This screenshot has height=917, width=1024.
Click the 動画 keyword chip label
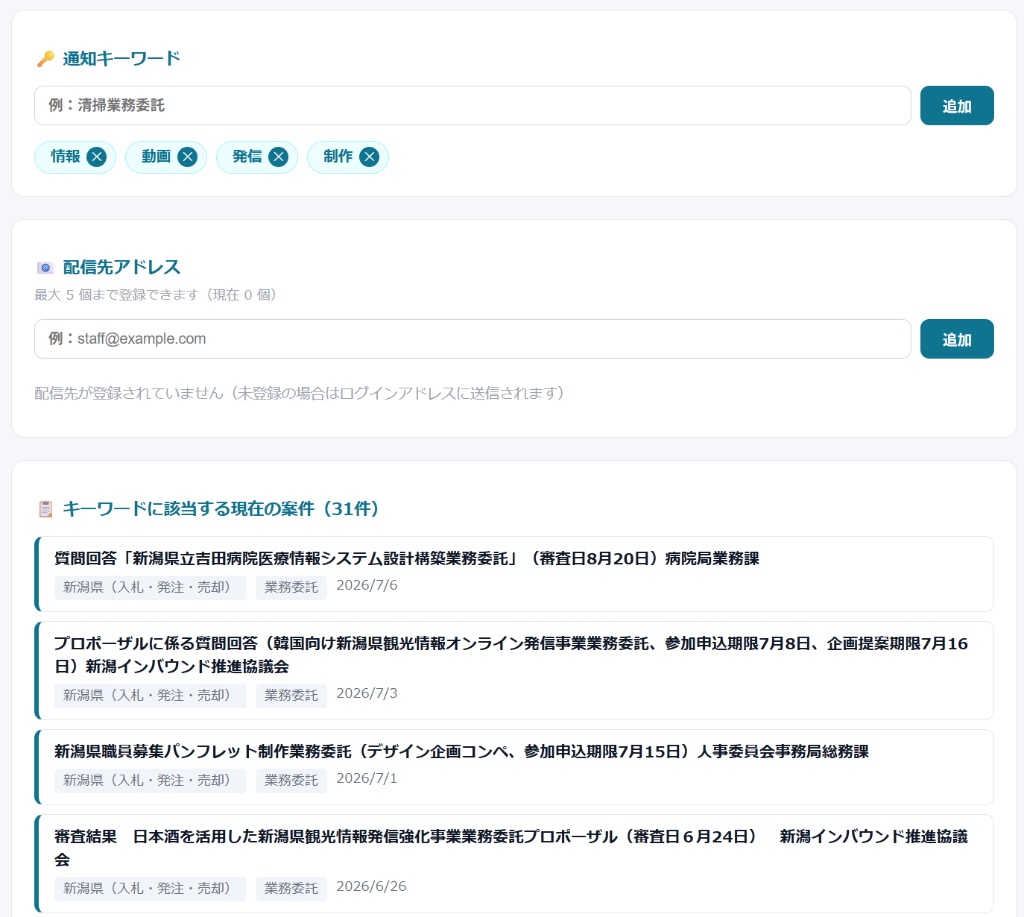pos(156,157)
